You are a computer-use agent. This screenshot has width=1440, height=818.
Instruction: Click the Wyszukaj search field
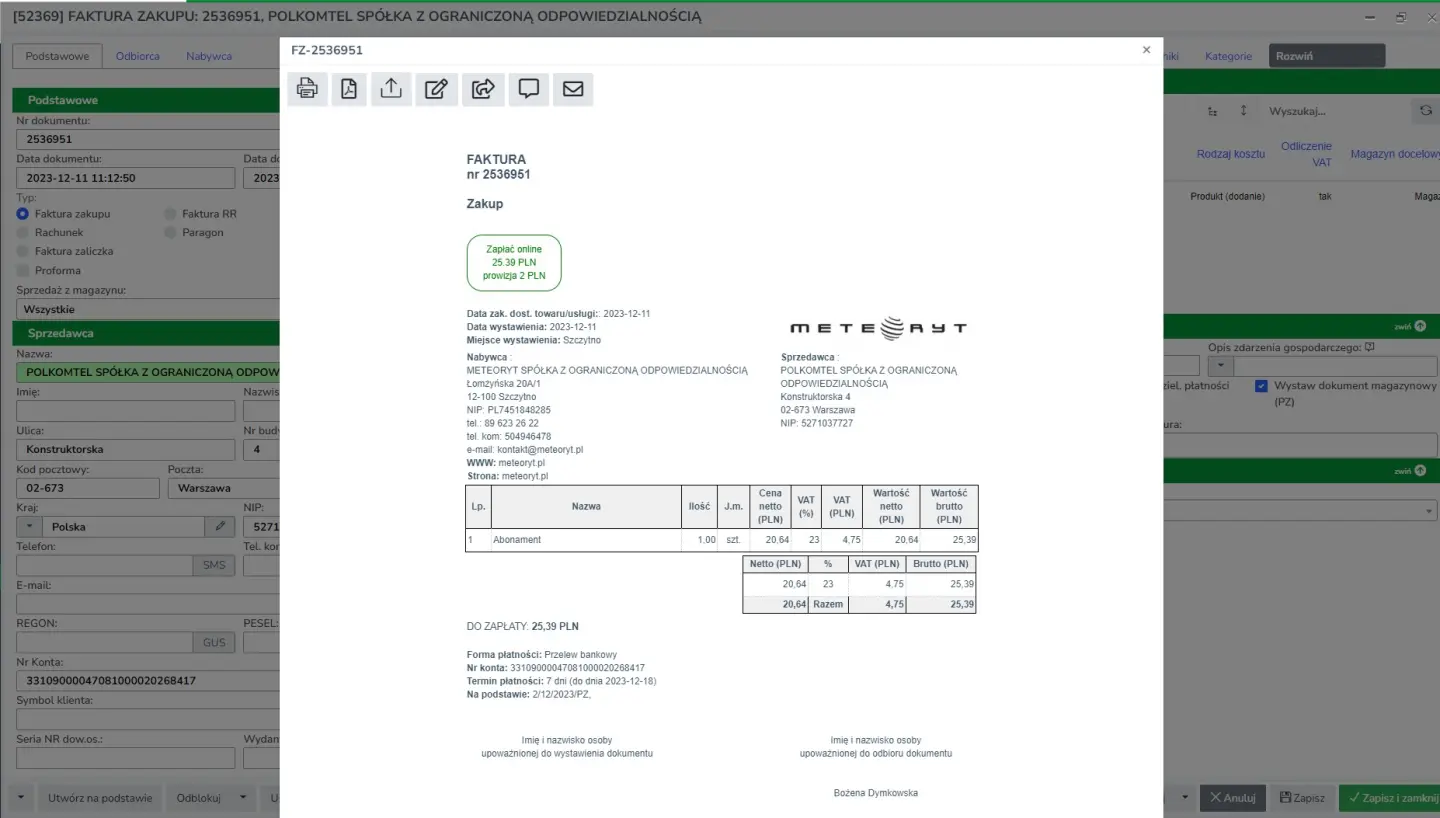click(x=1335, y=111)
